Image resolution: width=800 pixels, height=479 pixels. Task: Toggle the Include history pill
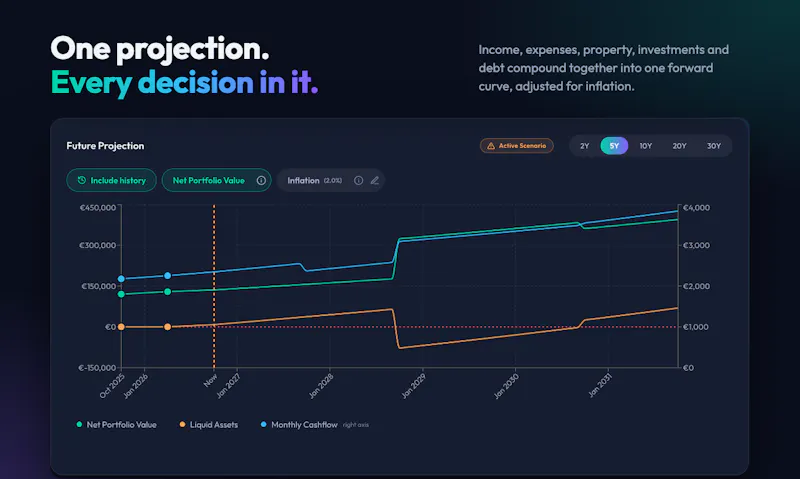click(111, 180)
